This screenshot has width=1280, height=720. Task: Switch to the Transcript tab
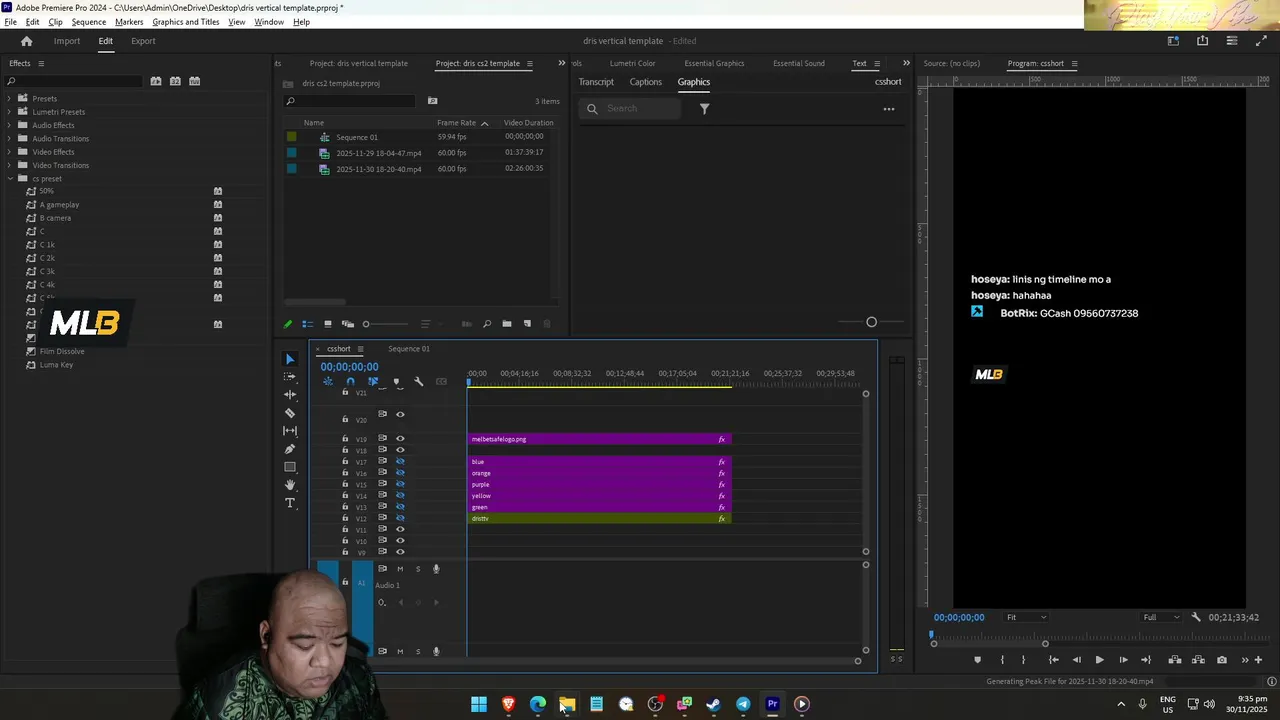pyautogui.click(x=596, y=82)
